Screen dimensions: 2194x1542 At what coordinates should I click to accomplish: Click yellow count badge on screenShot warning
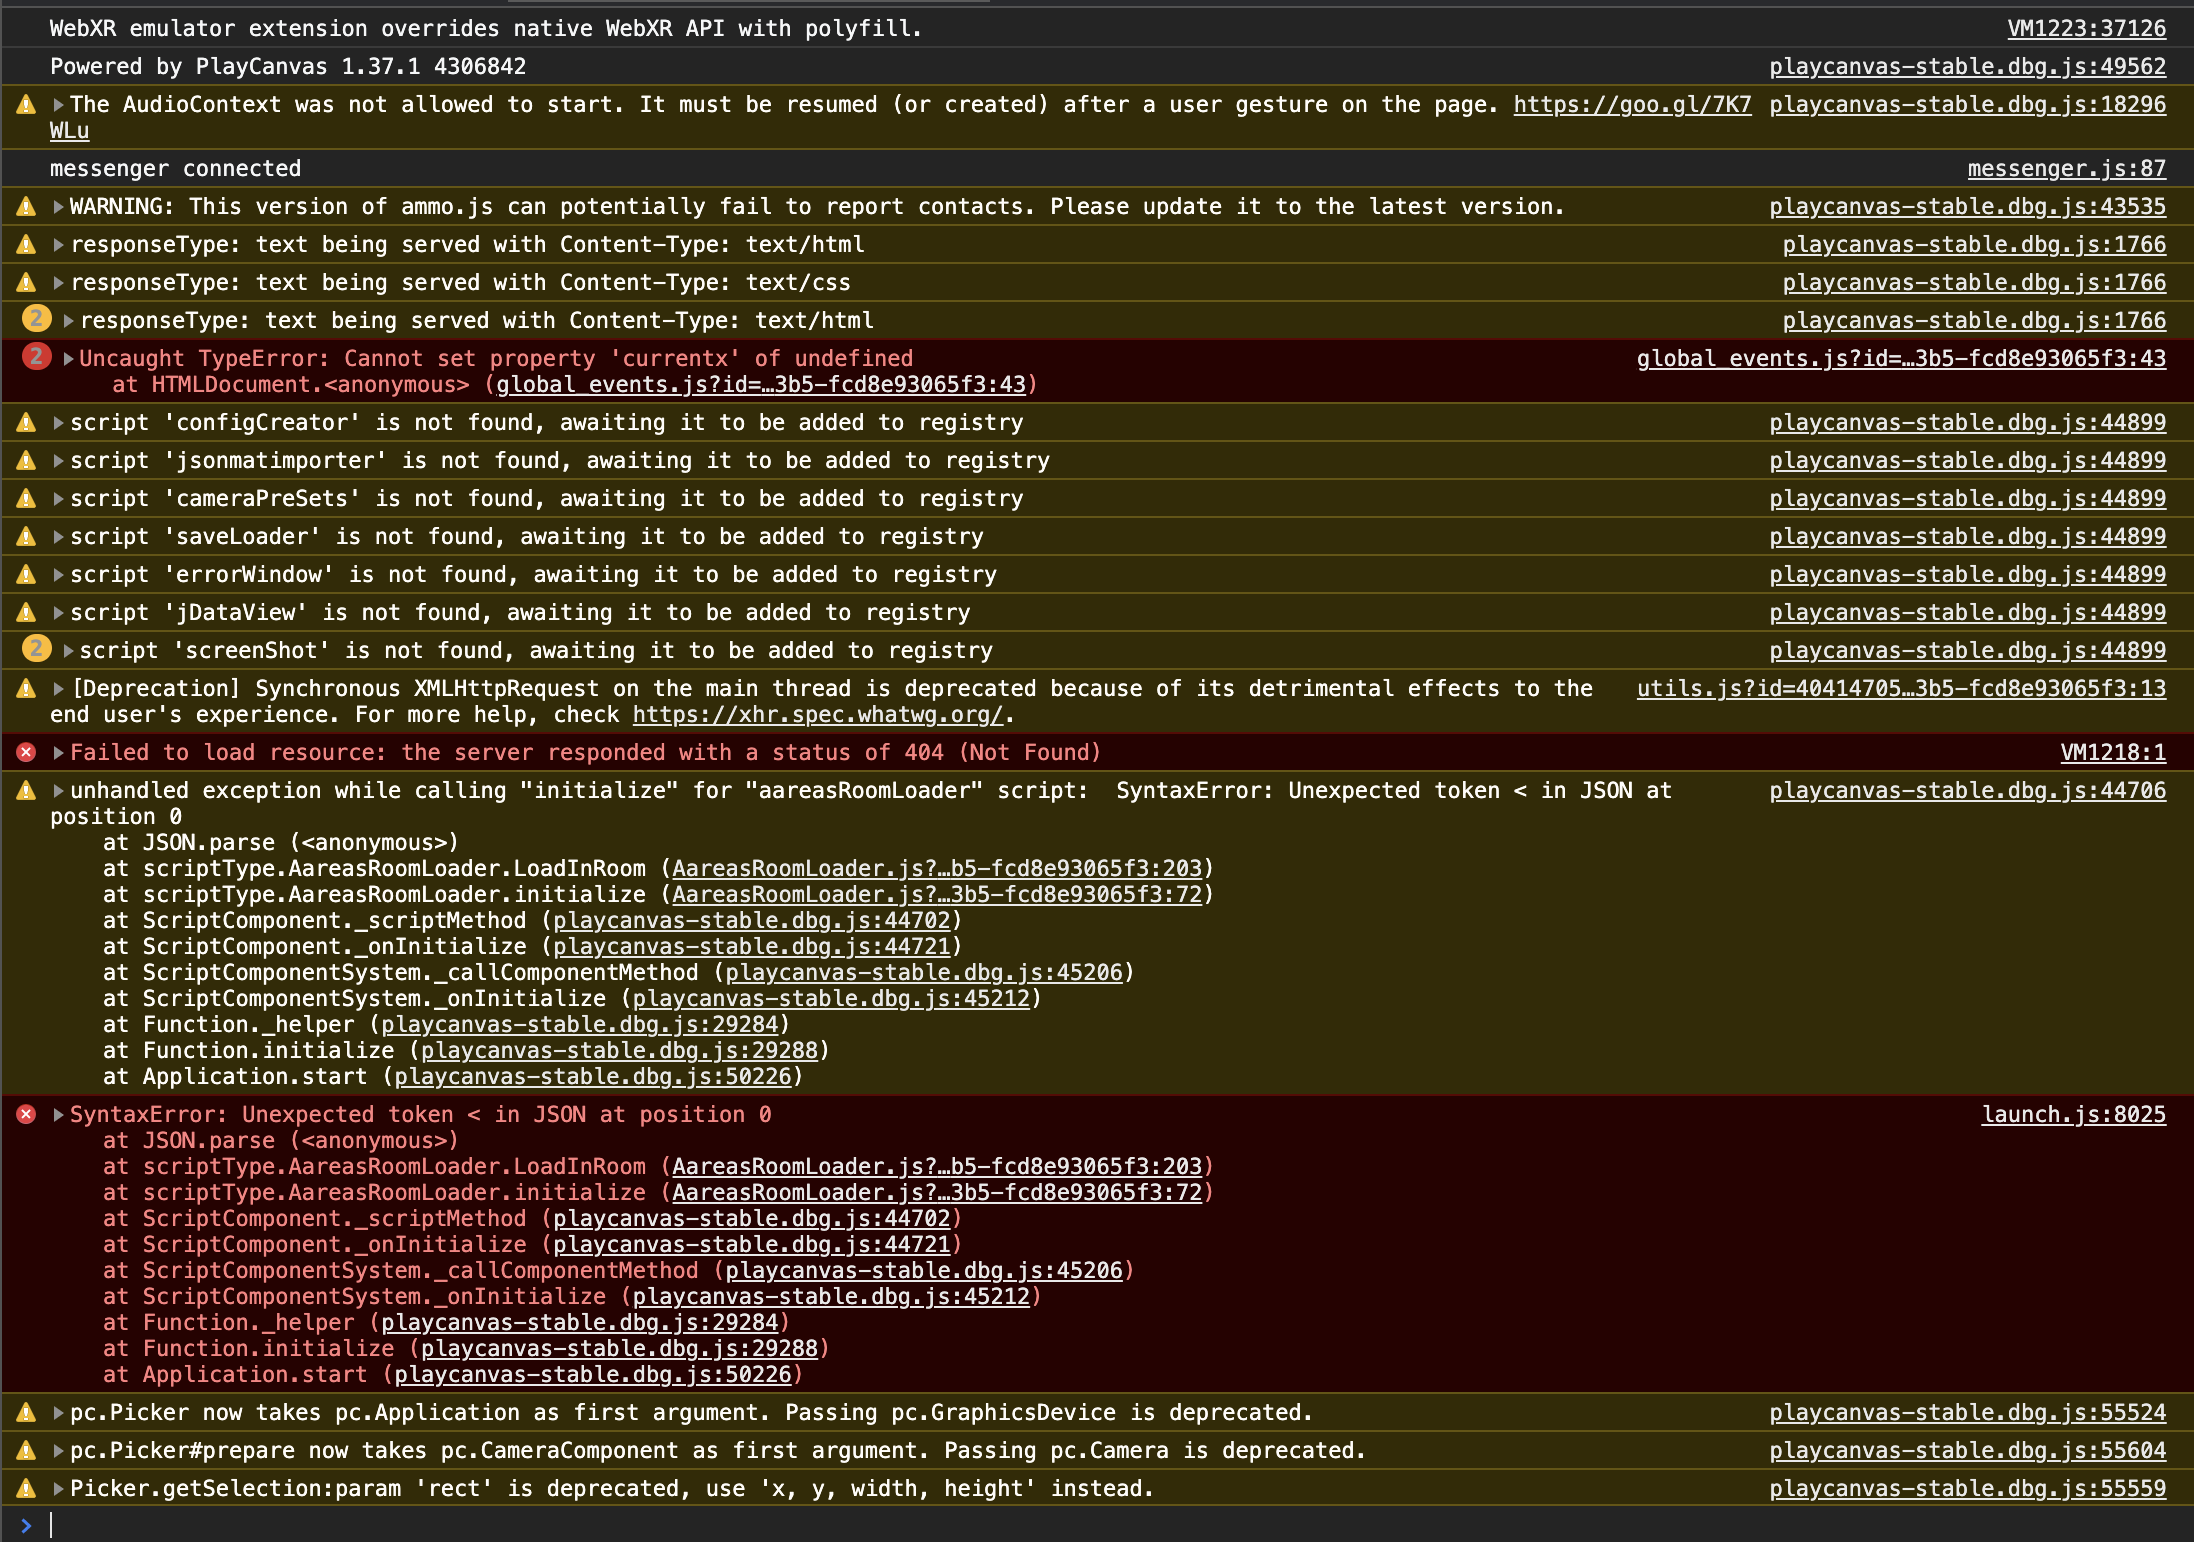tap(37, 650)
